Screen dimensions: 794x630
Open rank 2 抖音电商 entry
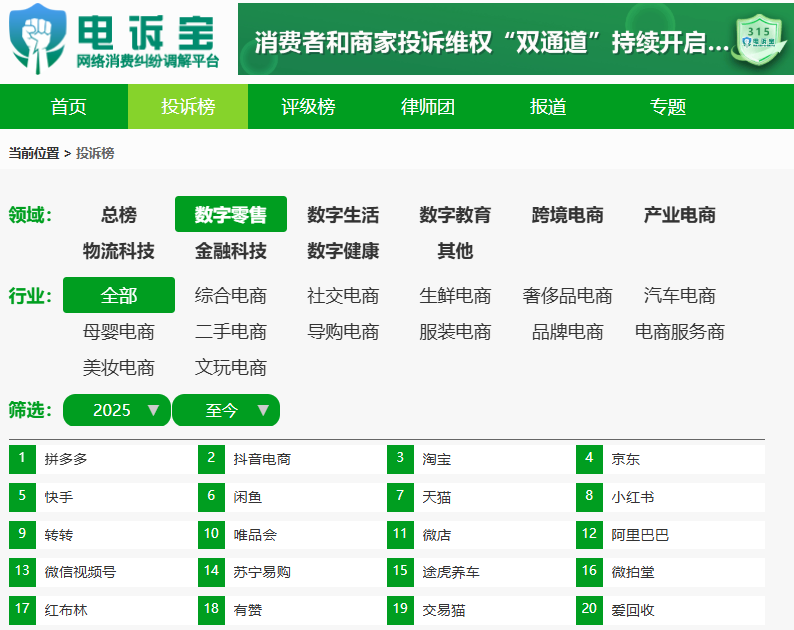pos(290,459)
